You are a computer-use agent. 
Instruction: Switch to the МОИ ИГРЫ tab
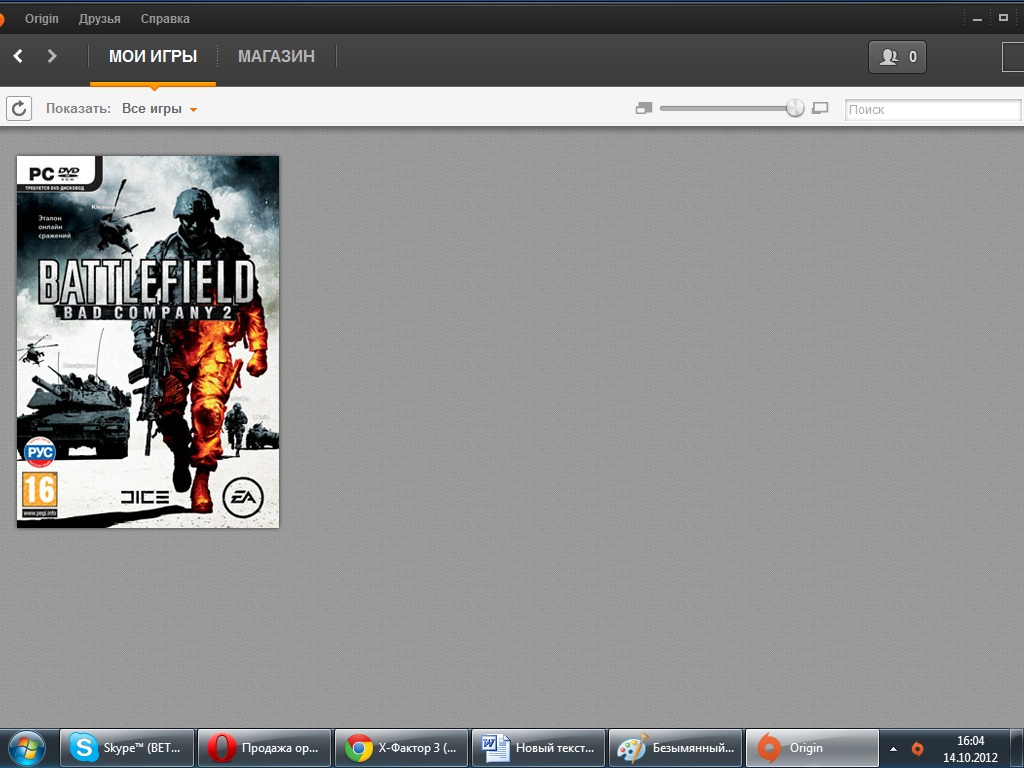point(153,57)
